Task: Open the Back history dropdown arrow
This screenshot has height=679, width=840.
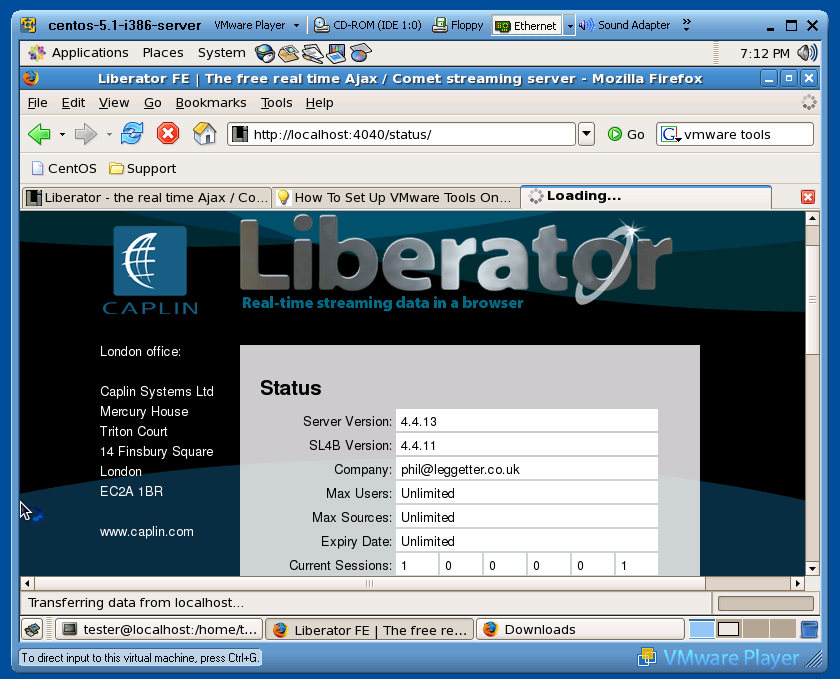Action: pyautogui.click(x=62, y=135)
